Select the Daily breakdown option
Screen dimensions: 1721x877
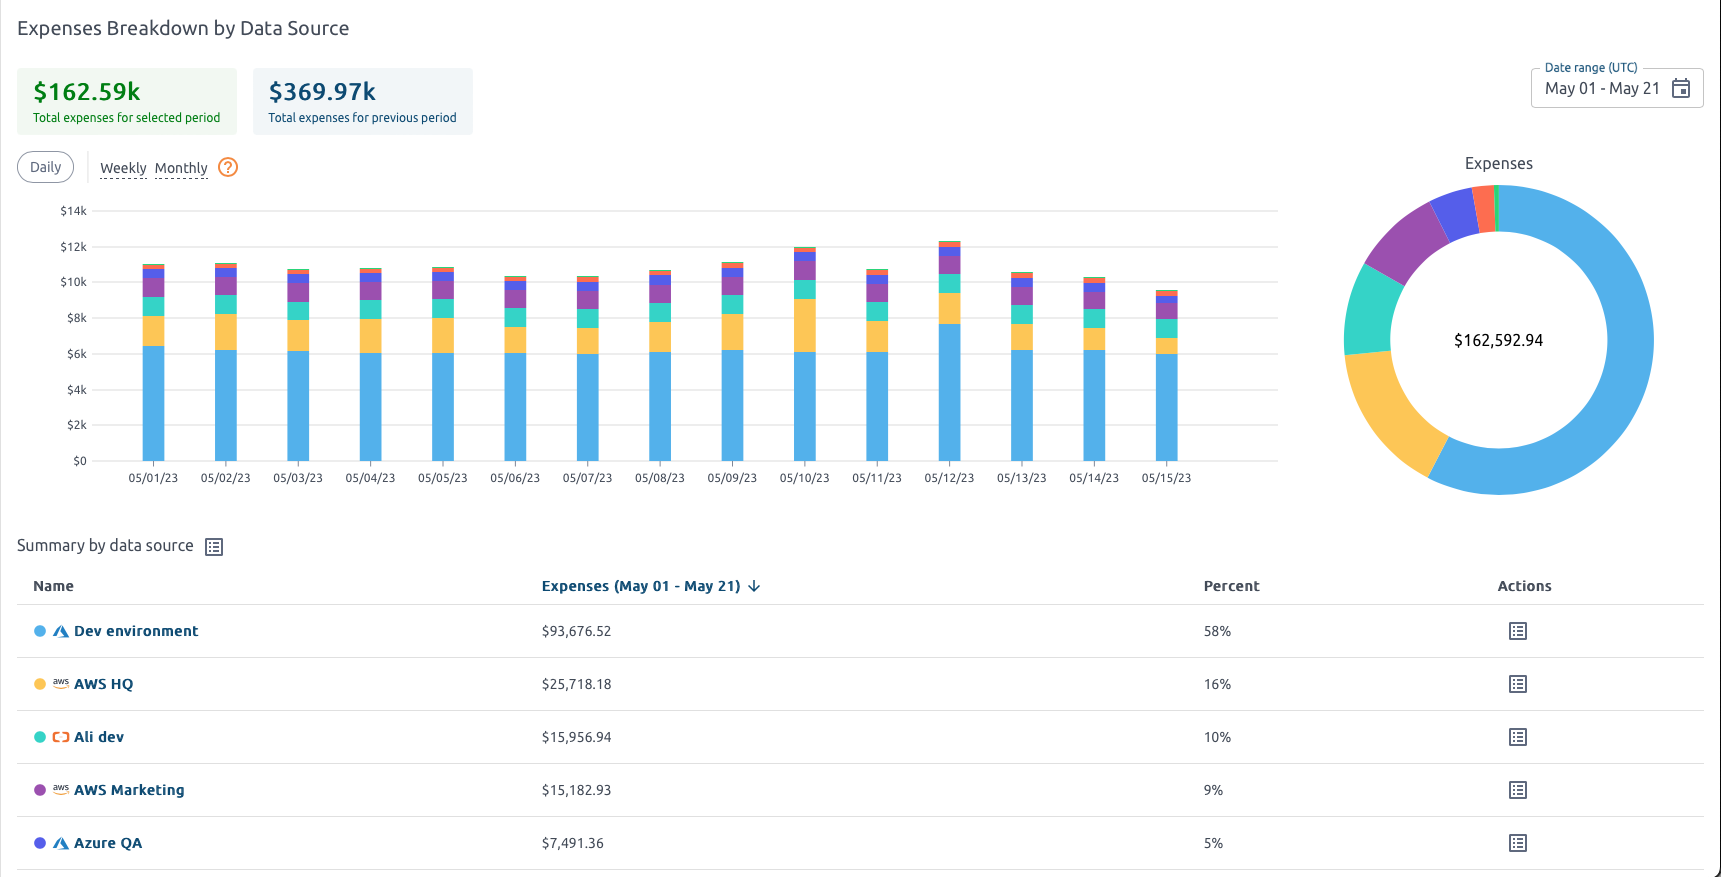click(x=45, y=167)
